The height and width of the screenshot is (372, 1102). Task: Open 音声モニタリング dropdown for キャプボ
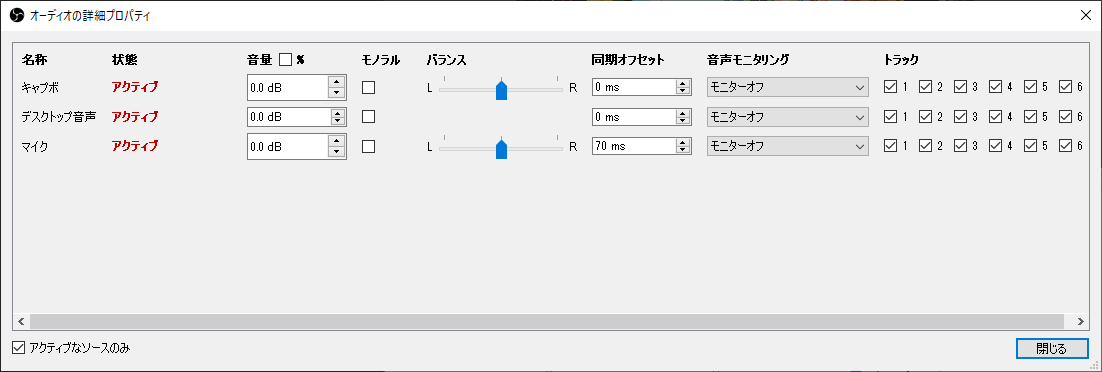(788, 88)
